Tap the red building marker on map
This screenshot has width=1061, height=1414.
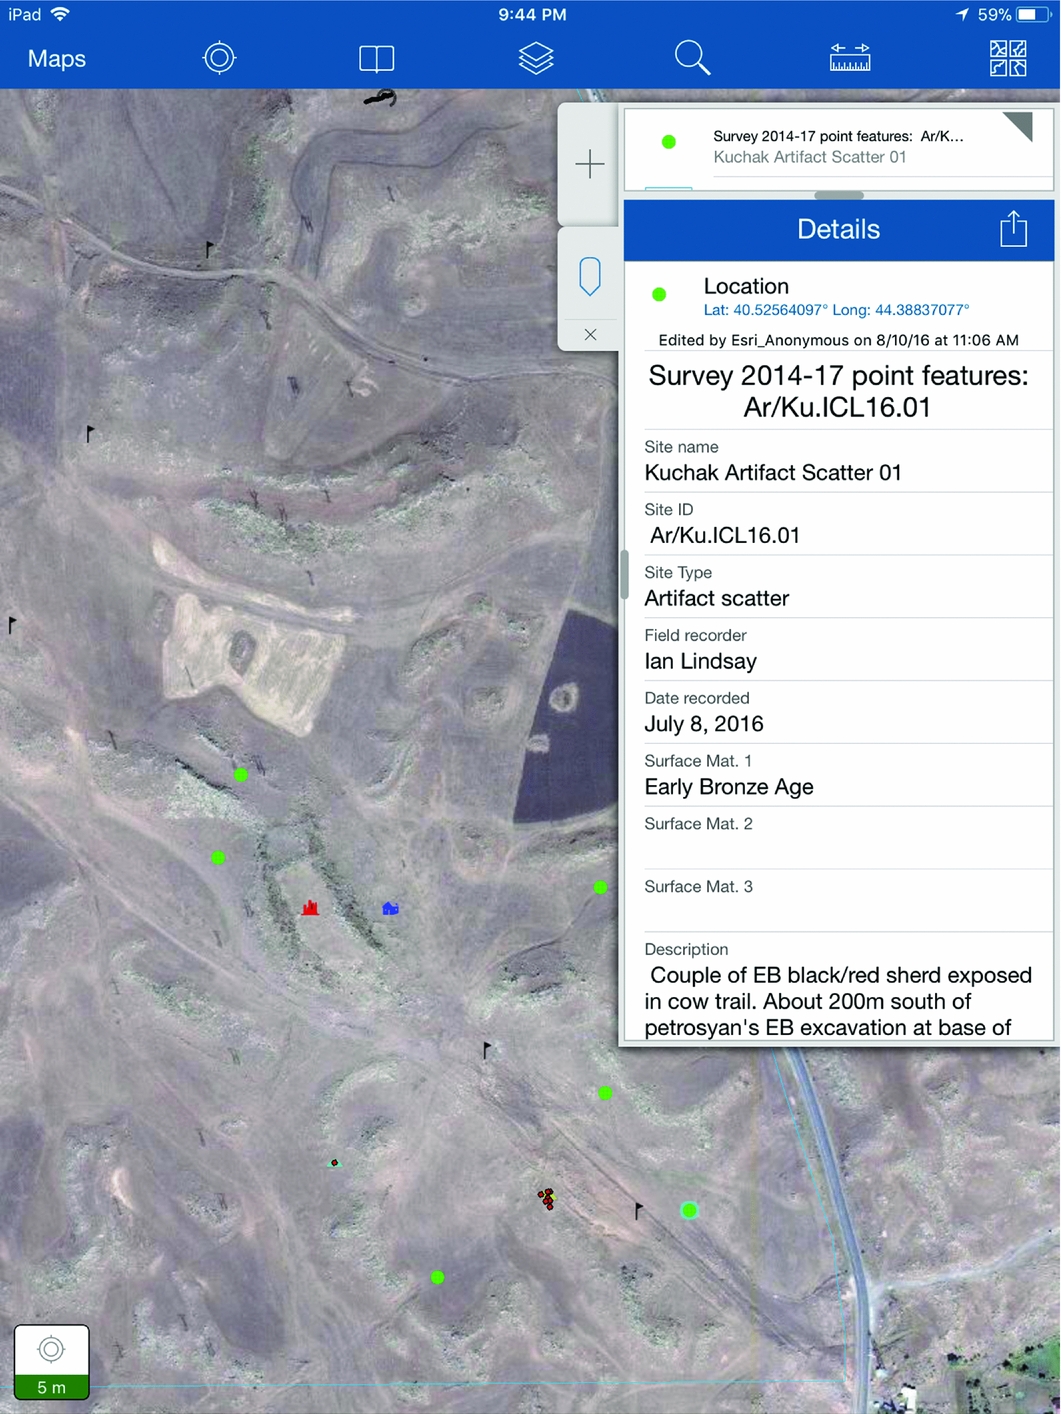point(310,908)
